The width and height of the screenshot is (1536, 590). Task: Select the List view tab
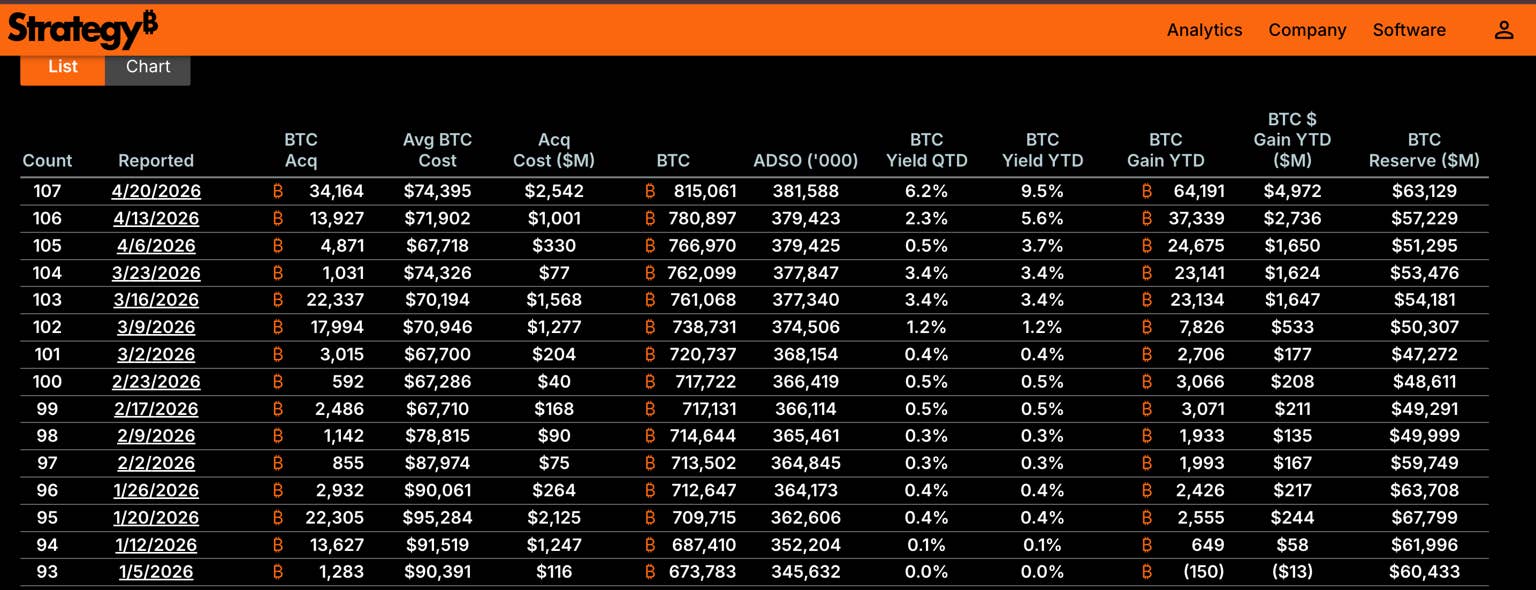click(x=62, y=67)
